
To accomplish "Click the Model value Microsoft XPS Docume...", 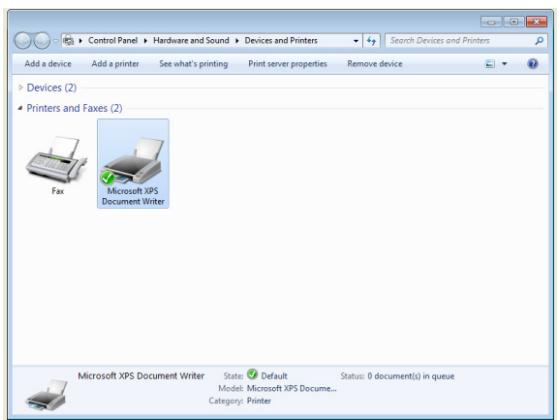I will pos(291,389).
